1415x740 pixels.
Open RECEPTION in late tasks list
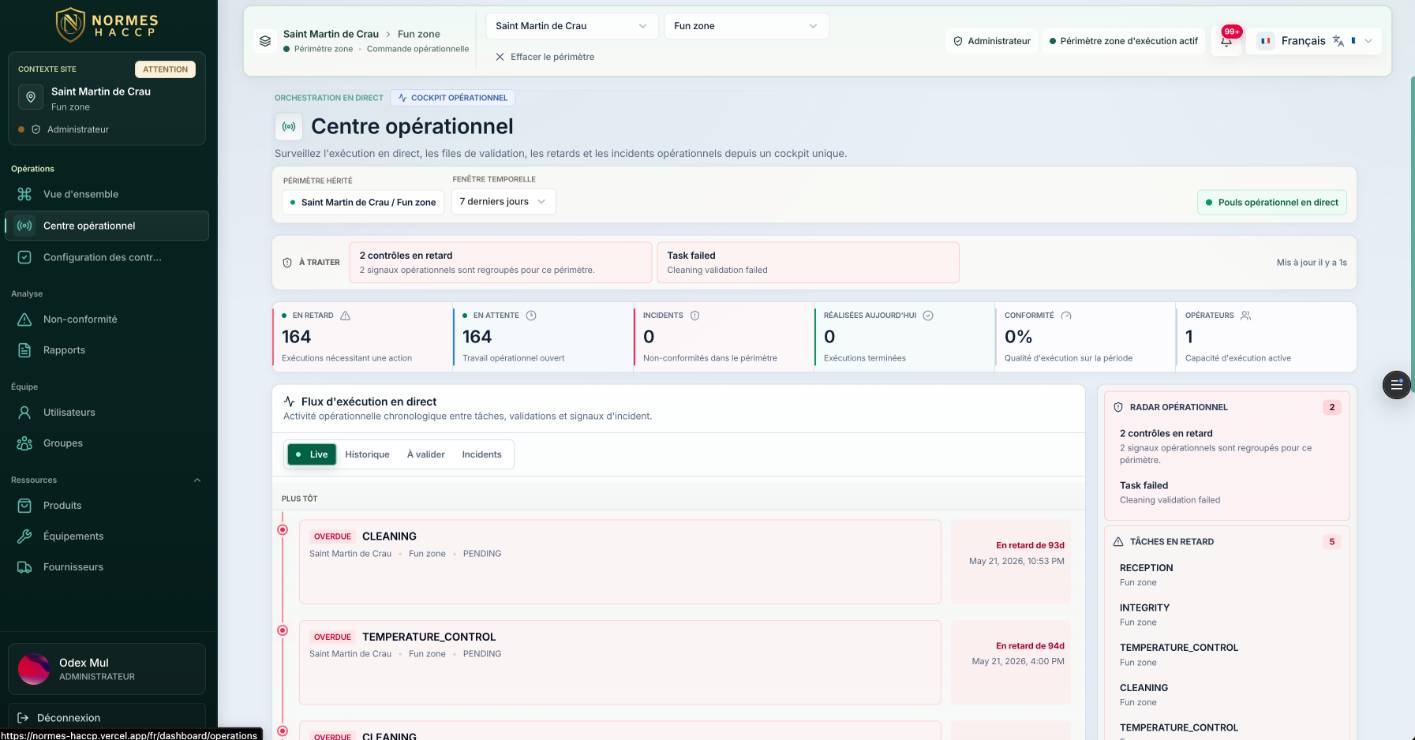tap(1228, 574)
